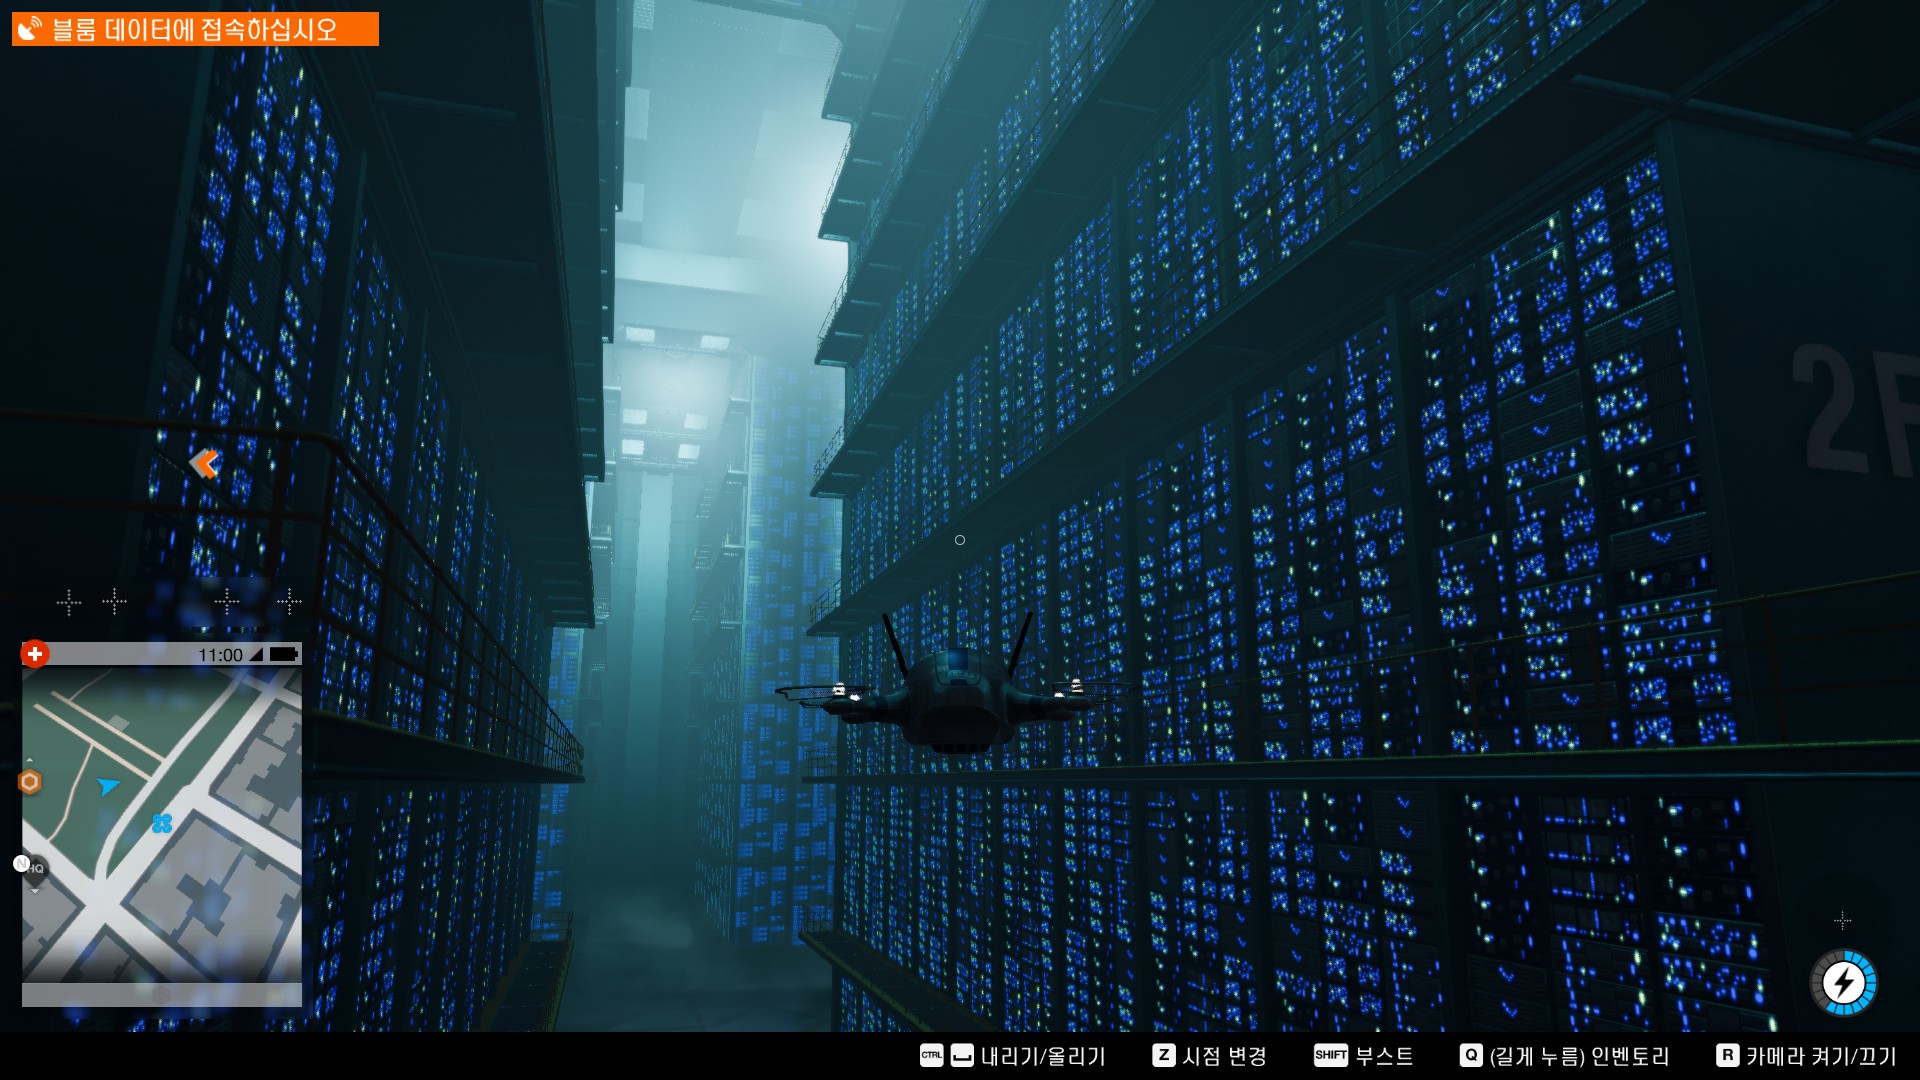The image size is (1920, 1080).
Task: Click the battery indicator in phone bar
Action: (283, 655)
